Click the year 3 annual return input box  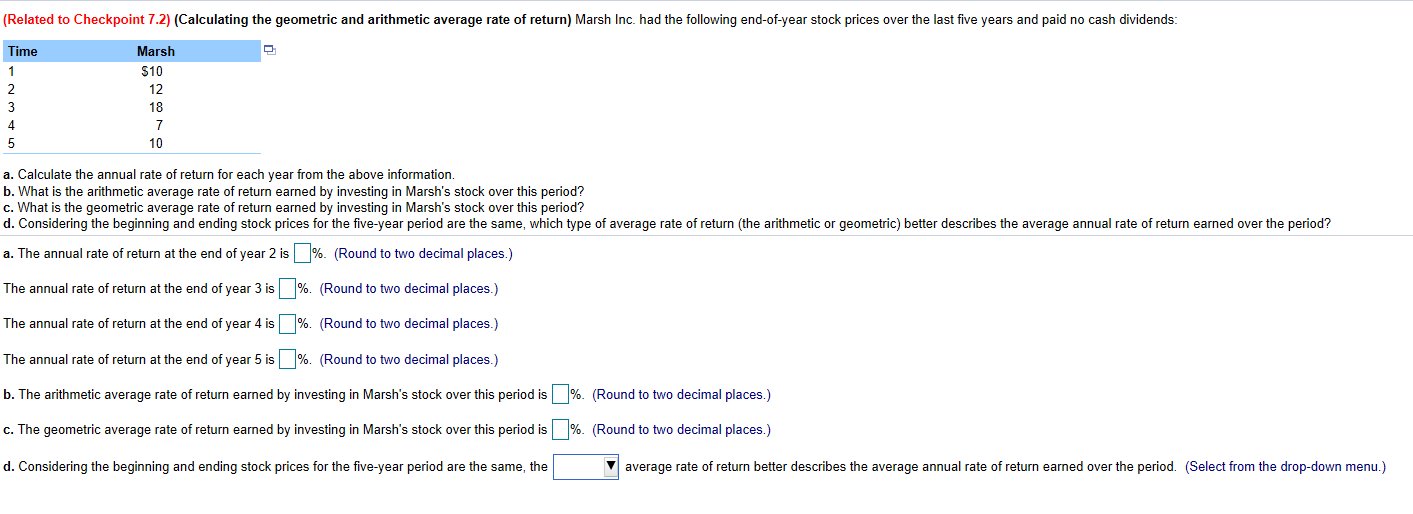pos(288,289)
